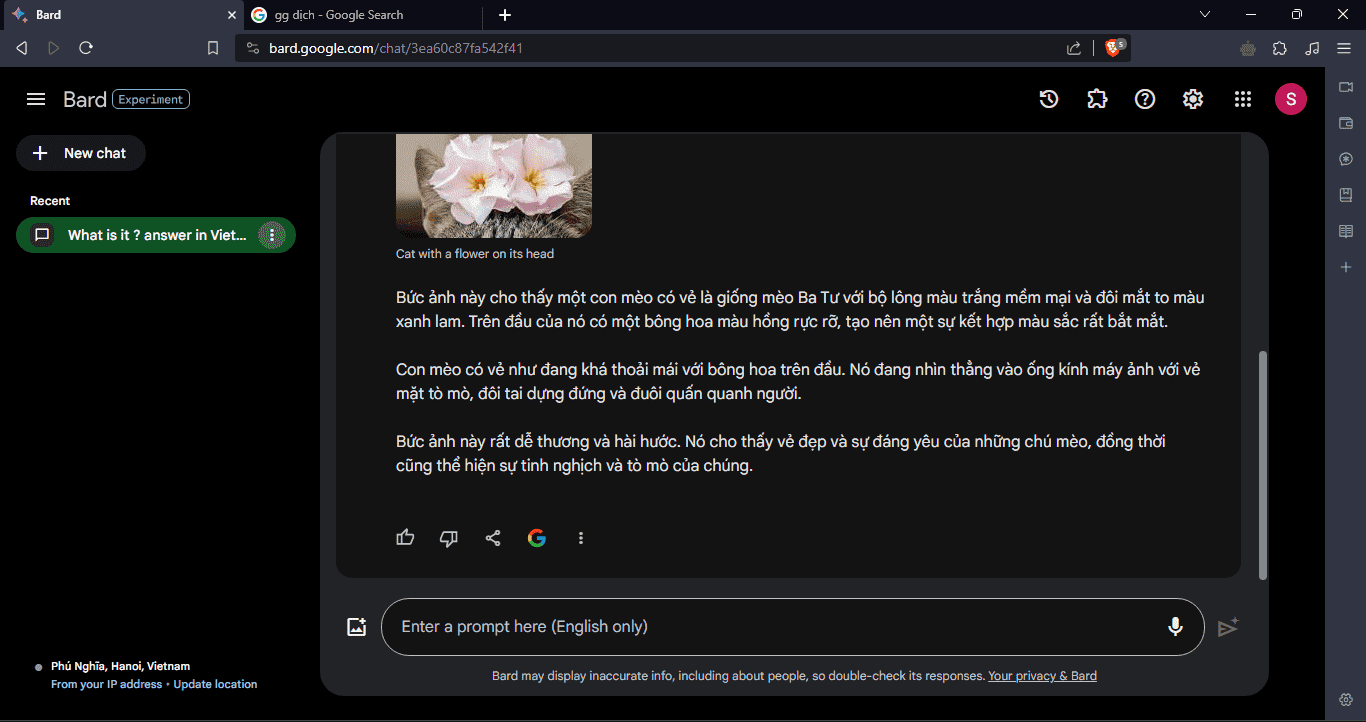This screenshot has height=722, width=1366.
Task: Open the Help question mark icon
Action: pyautogui.click(x=1145, y=99)
